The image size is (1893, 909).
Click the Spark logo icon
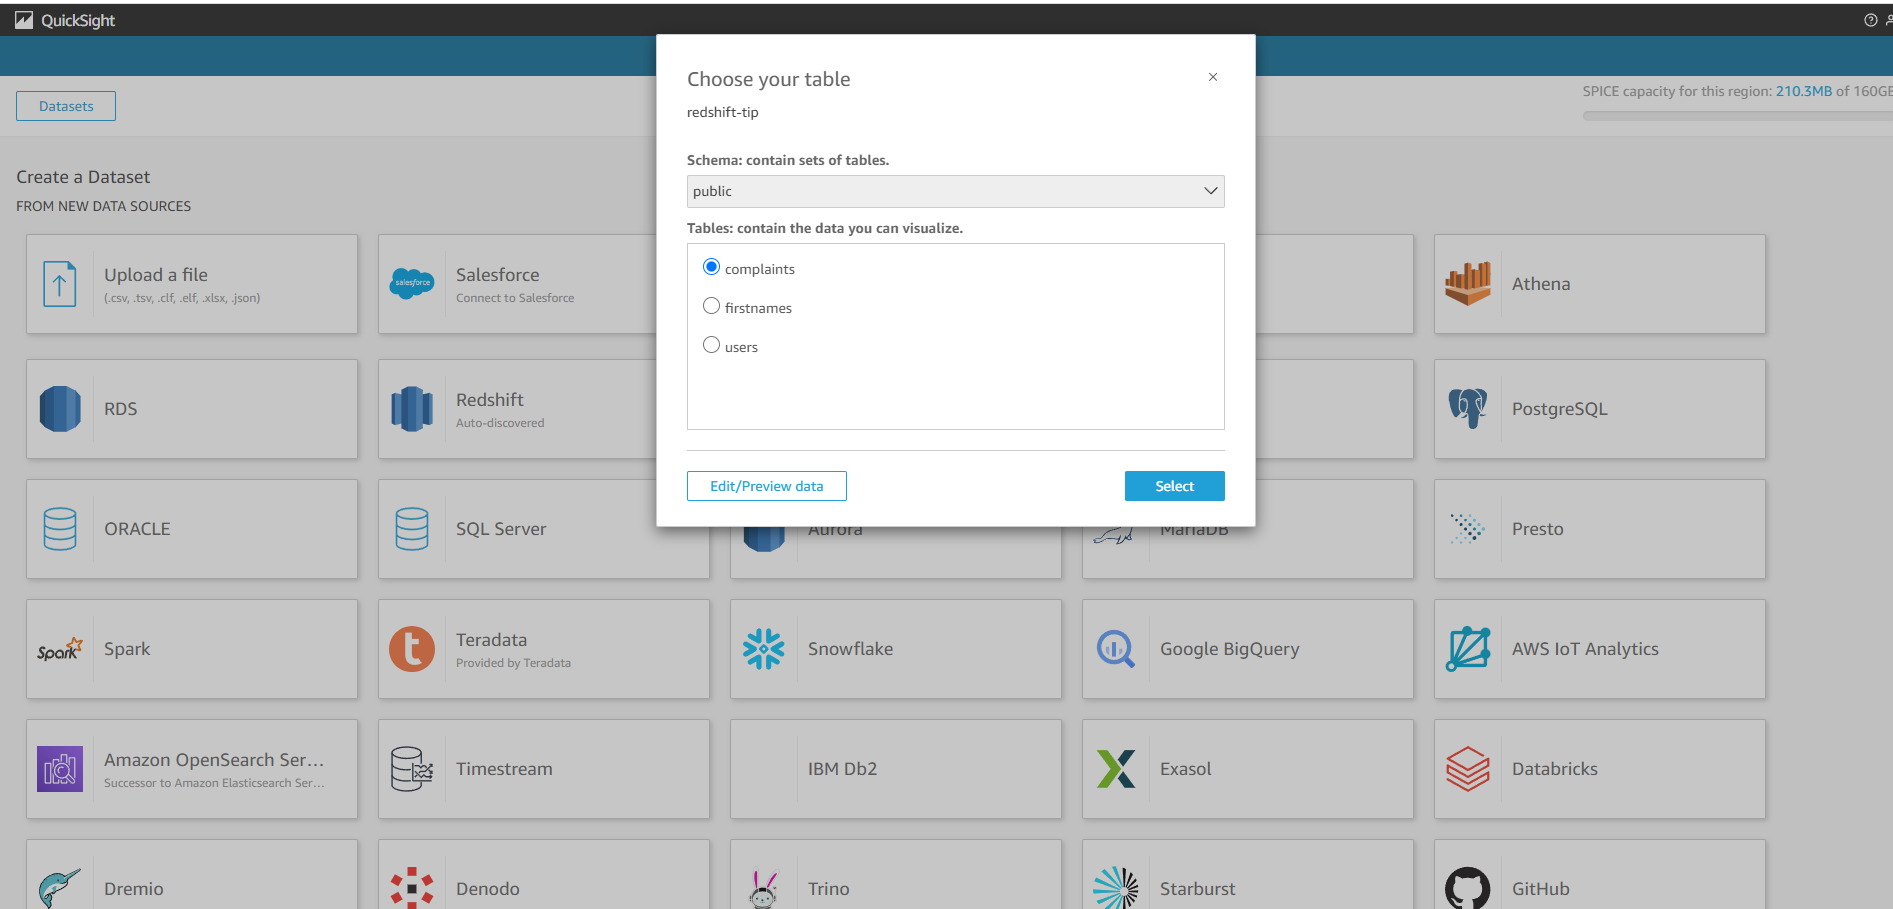click(60, 649)
